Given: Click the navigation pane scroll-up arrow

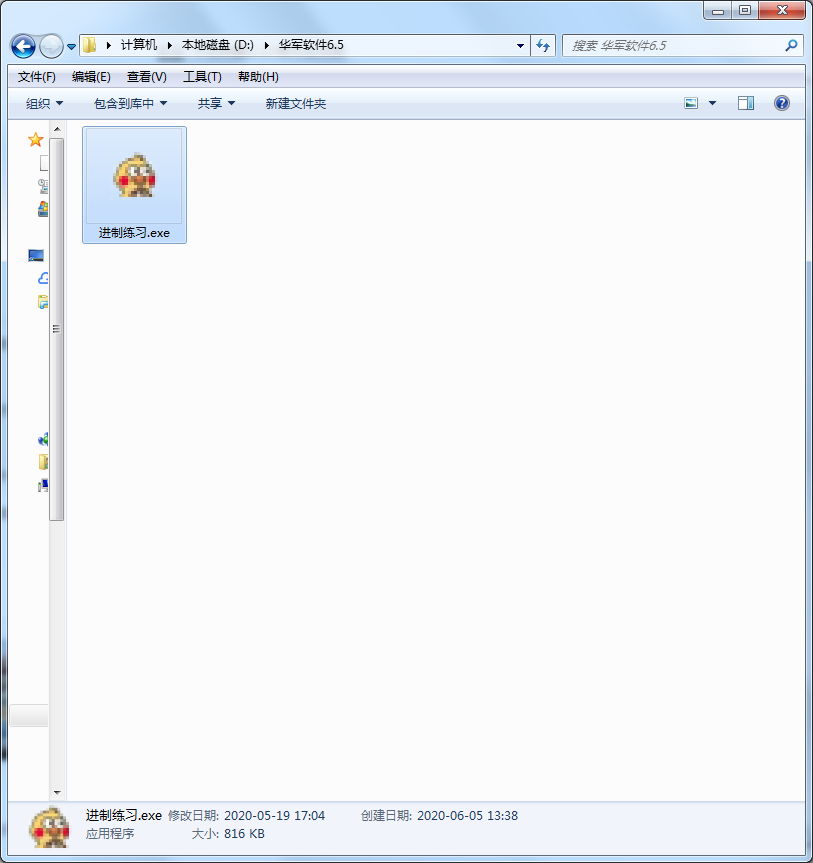Looking at the screenshot, I should pos(57,129).
